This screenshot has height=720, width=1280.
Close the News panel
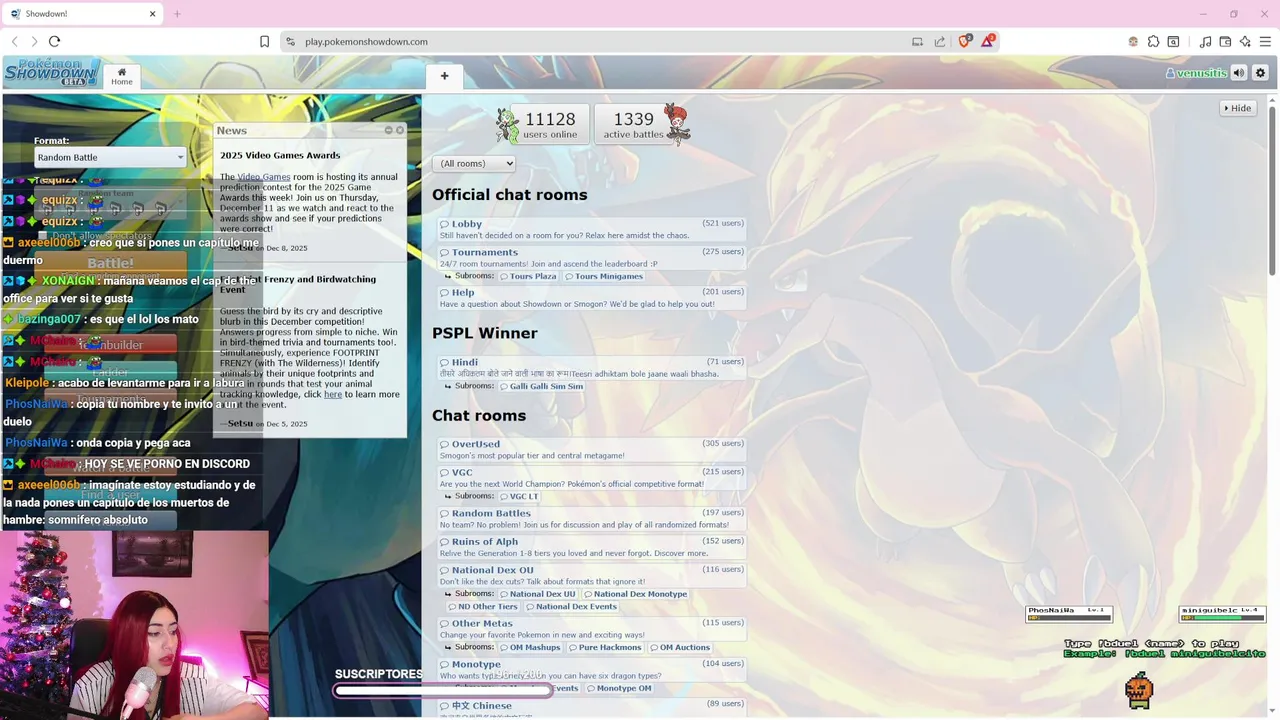(x=400, y=130)
